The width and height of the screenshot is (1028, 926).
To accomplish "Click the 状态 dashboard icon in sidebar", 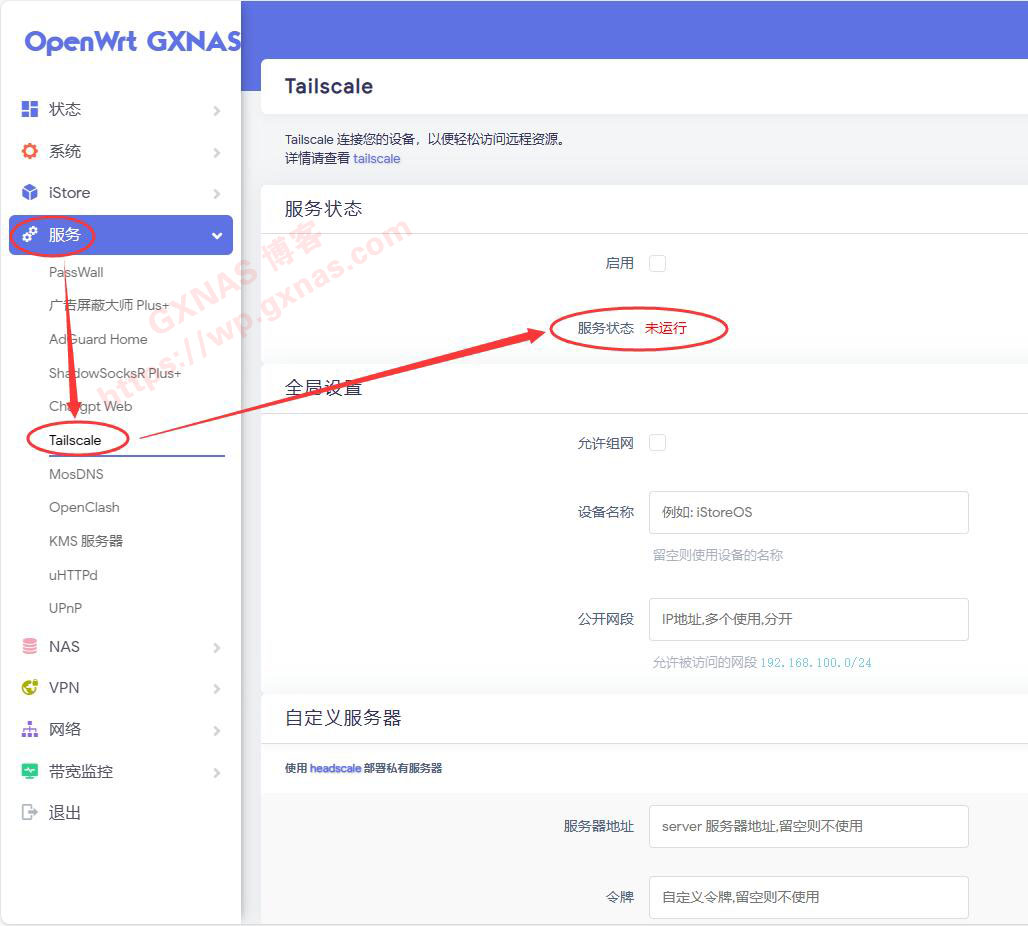I will tap(30, 109).
